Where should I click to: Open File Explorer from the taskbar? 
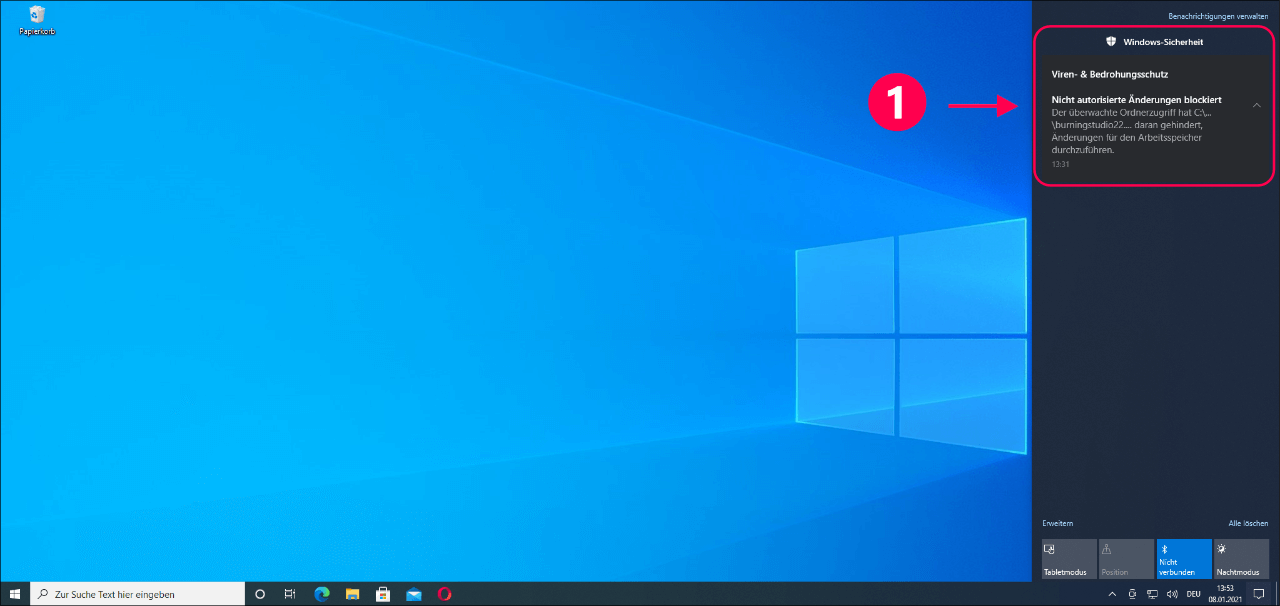click(352, 594)
